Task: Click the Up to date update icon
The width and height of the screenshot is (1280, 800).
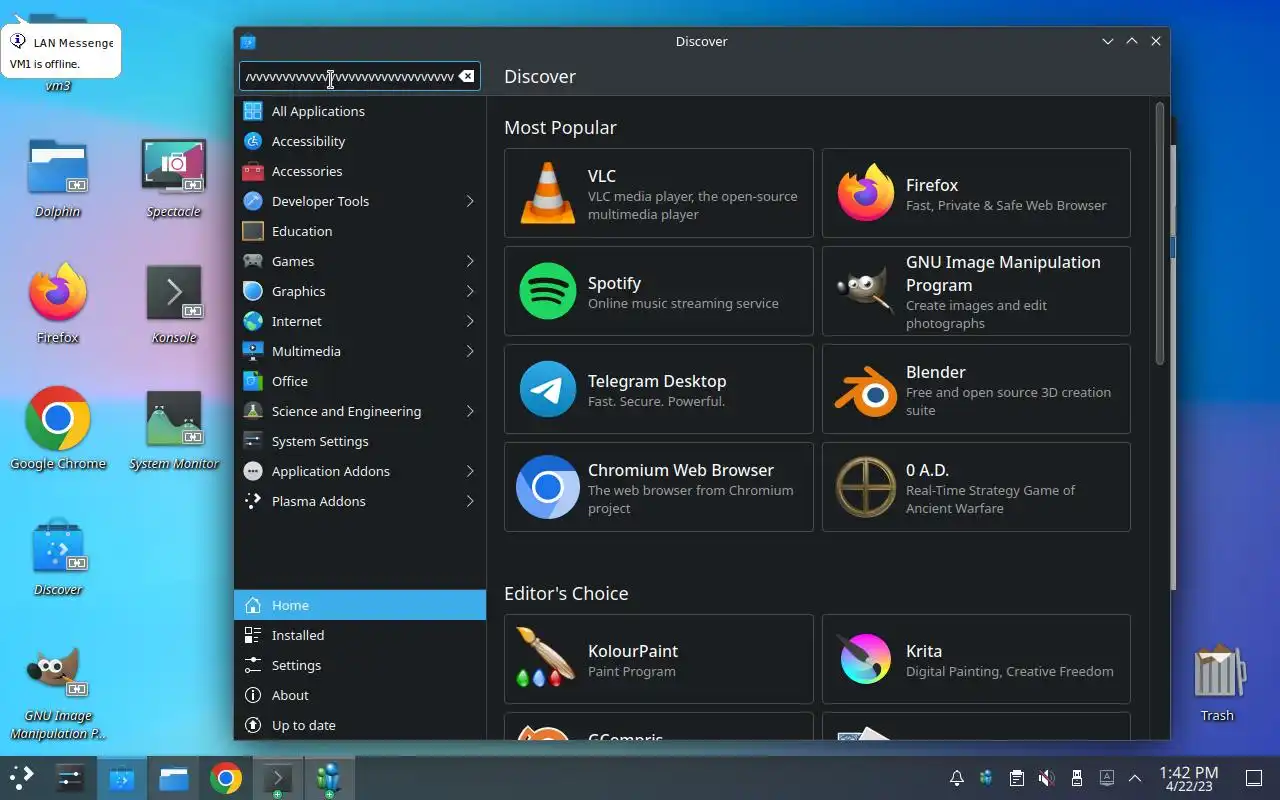Action: [253, 725]
